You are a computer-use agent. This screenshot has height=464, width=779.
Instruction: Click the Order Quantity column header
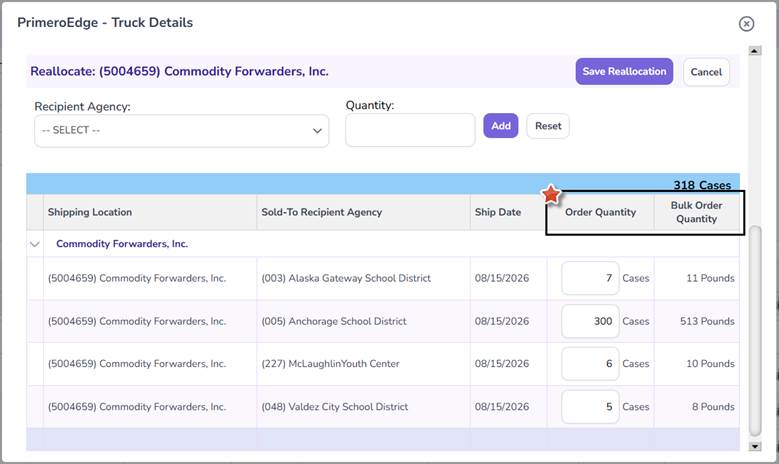coord(600,212)
